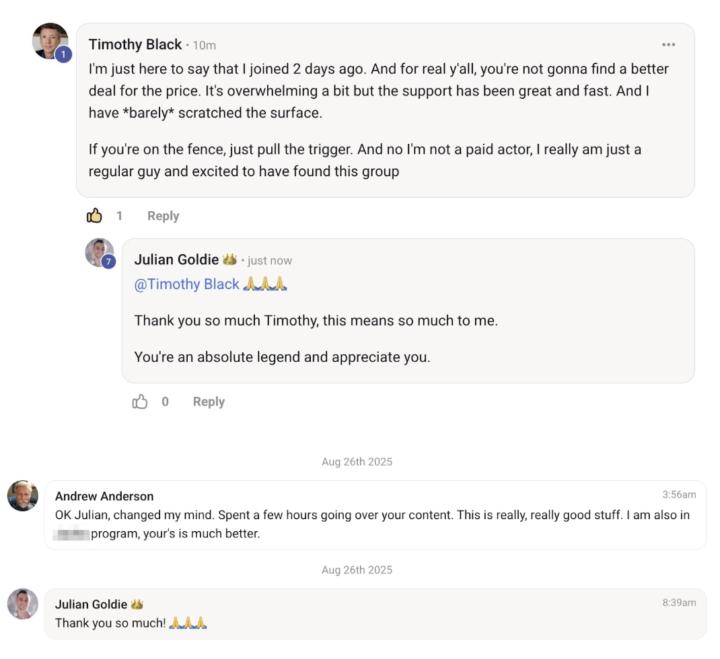The image size is (720, 659).
Task: Click the 10m timestamp on Timothy's comment
Action: click(204, 45)
